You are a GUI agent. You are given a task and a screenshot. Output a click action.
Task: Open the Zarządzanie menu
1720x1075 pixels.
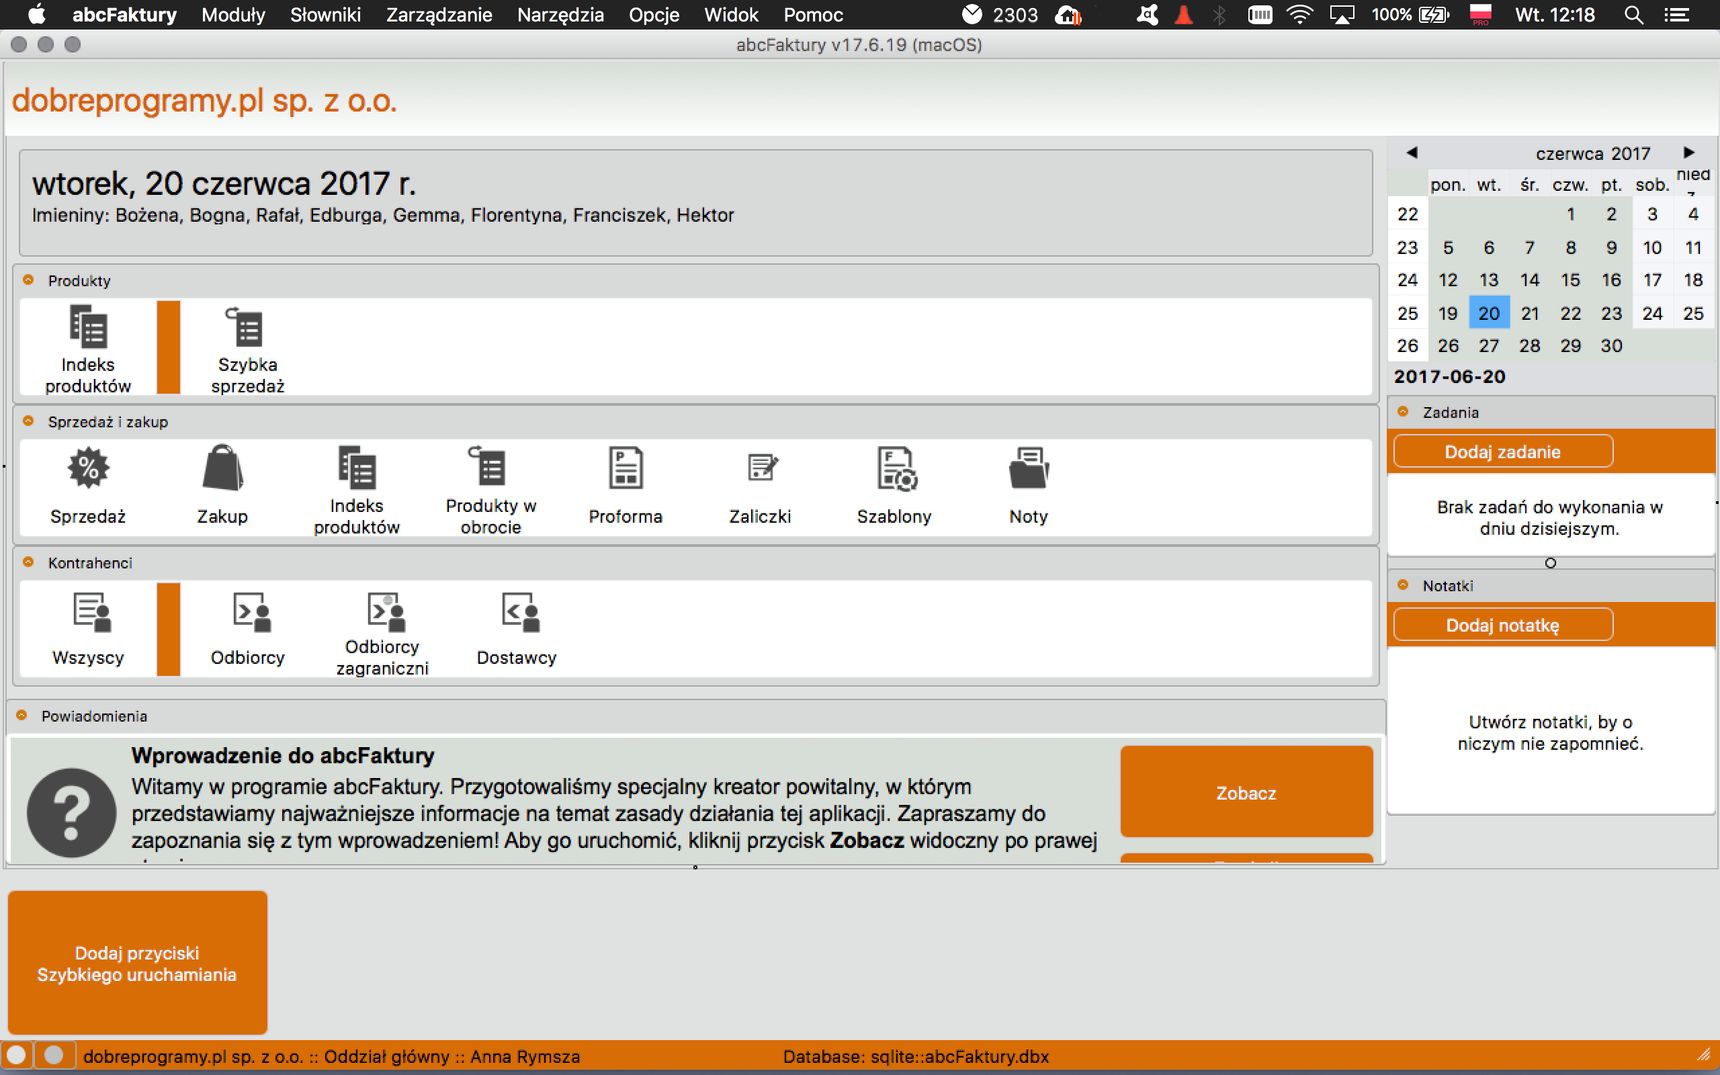coord(439,15)
